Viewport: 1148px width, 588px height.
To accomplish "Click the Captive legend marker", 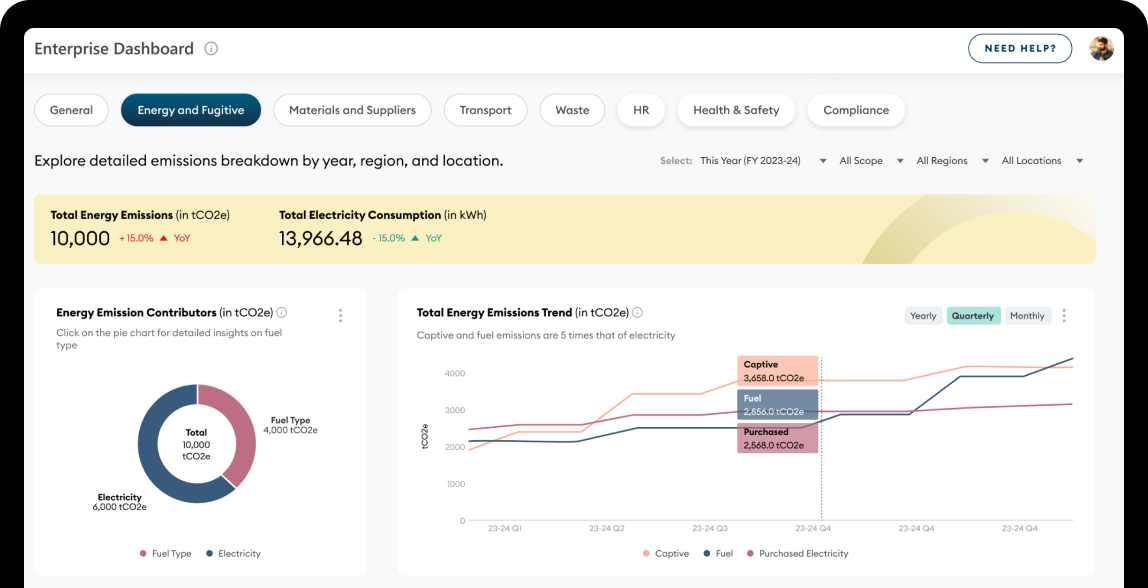I will pyautogui.click(x=646, y=553).
